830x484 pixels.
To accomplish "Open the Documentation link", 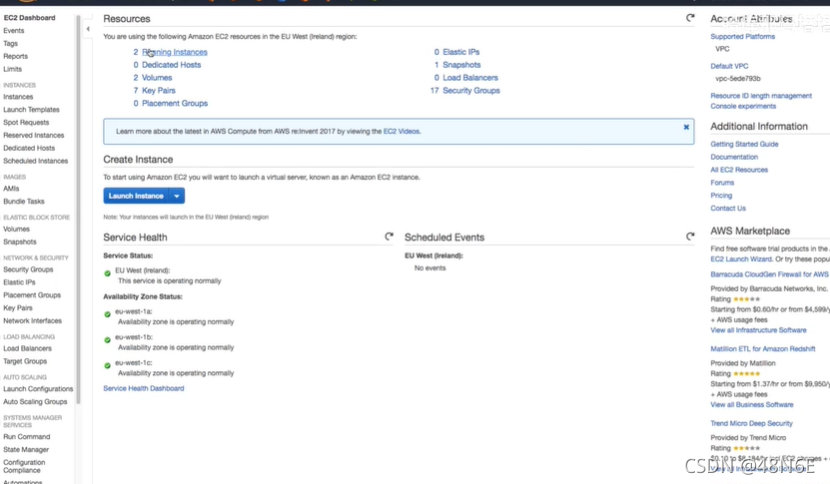I will [x=734, y=157].
